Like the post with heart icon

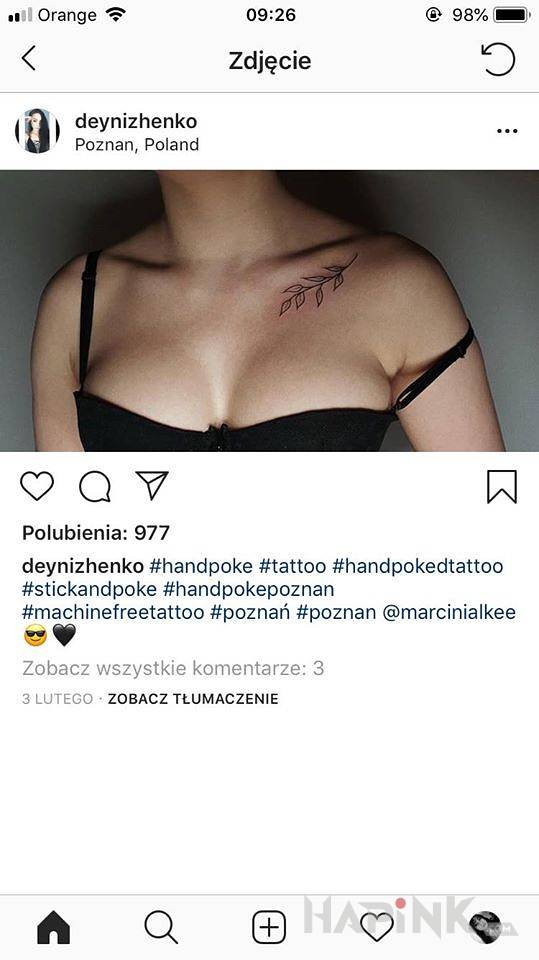click(x=37, y=486)
